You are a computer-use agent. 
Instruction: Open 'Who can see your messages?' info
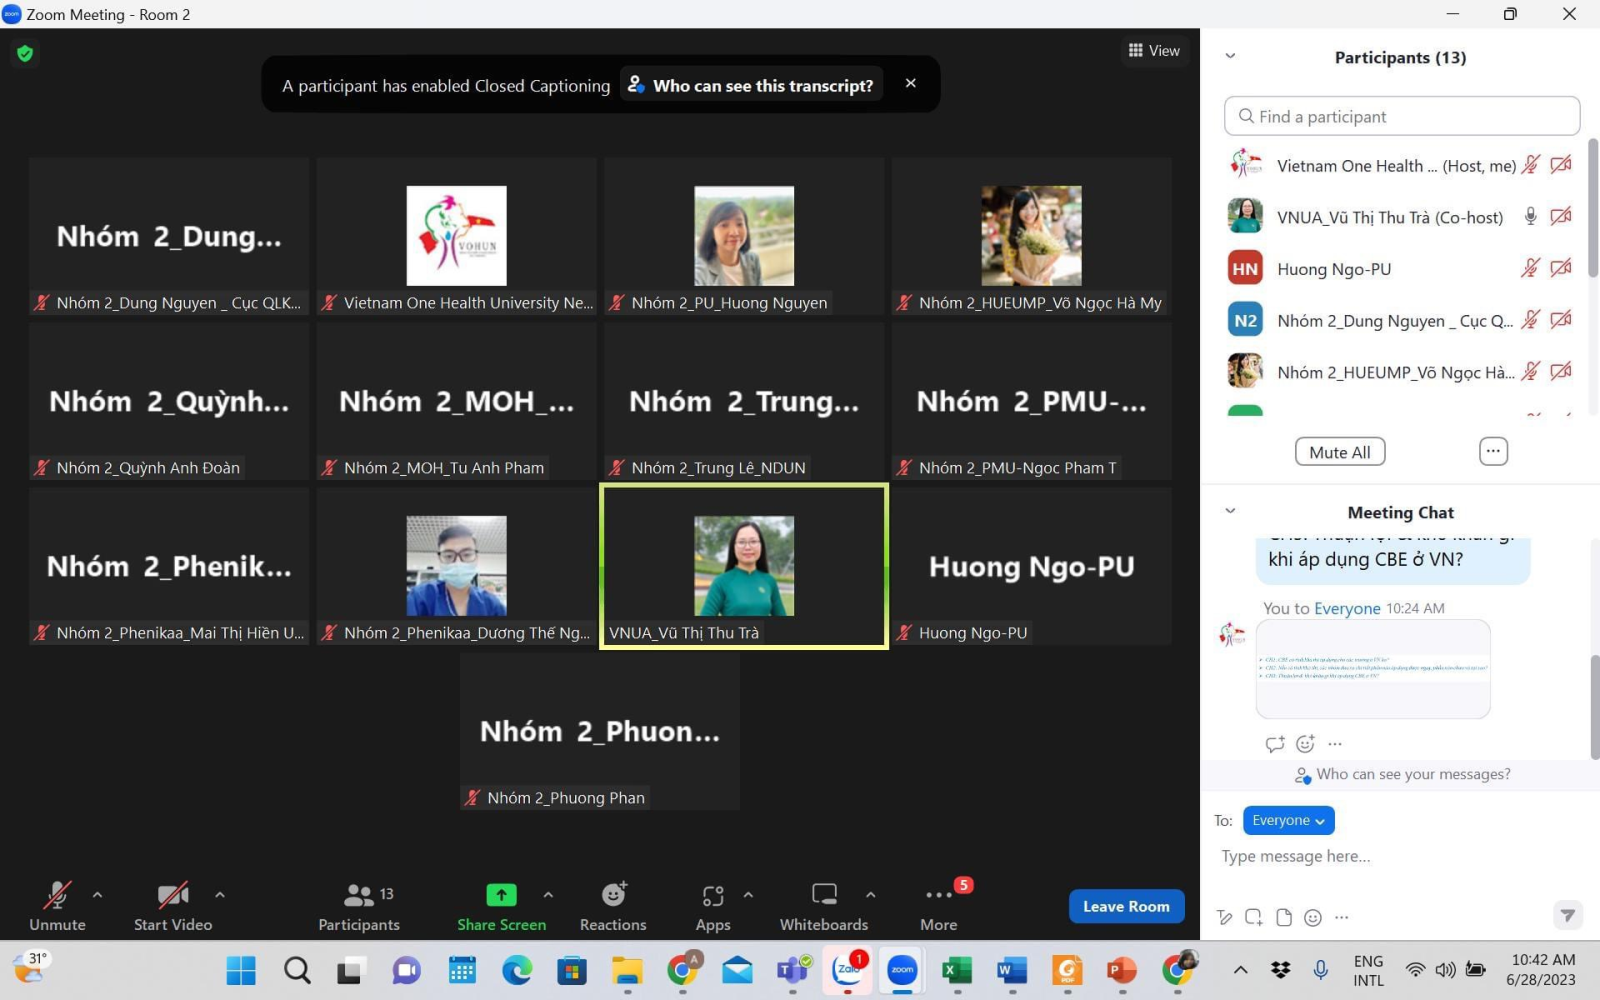pyautogui.click(x=1402, y=775)
